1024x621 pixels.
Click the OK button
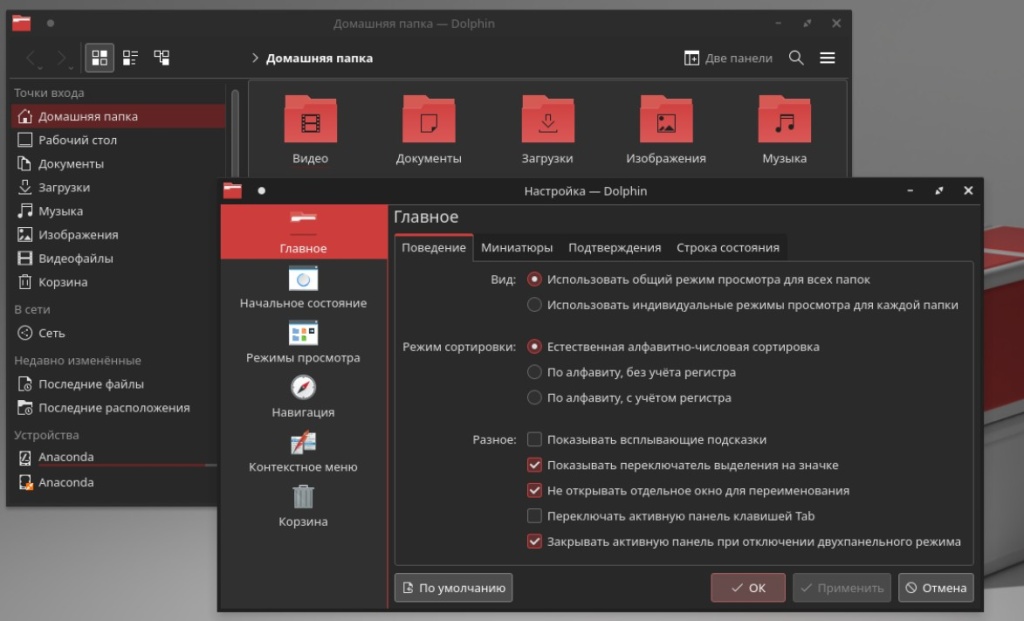pyautogui.click(x=748, y=588)
